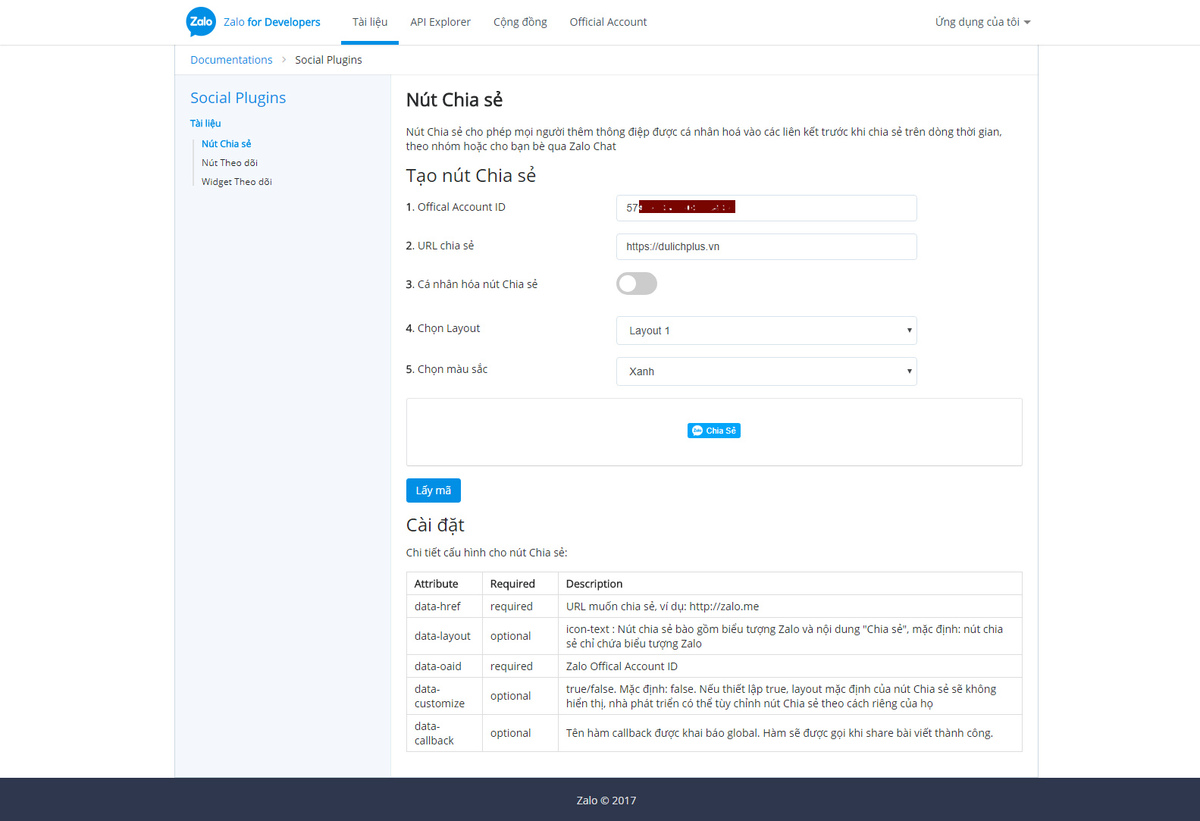Open the Chọn Layout dropdown
The image size is (1200, 821).
click(766, 330)
